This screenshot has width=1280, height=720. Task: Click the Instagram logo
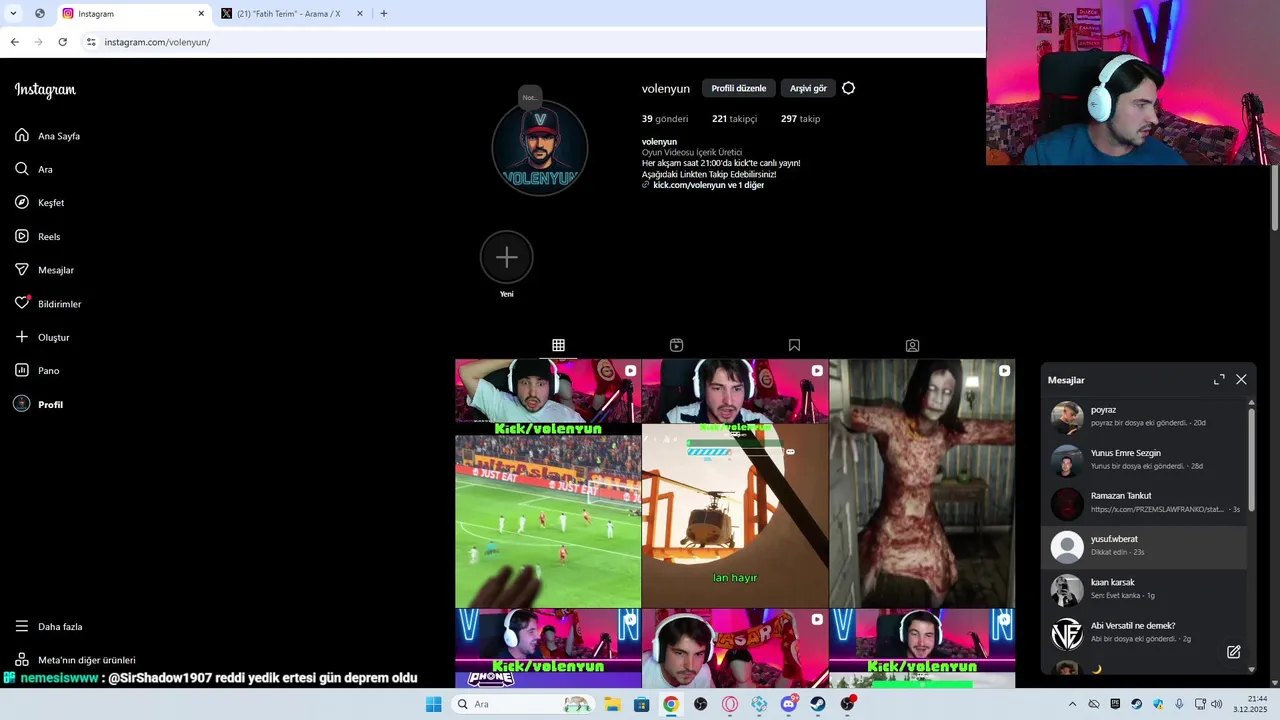click(x=45, y=90)
